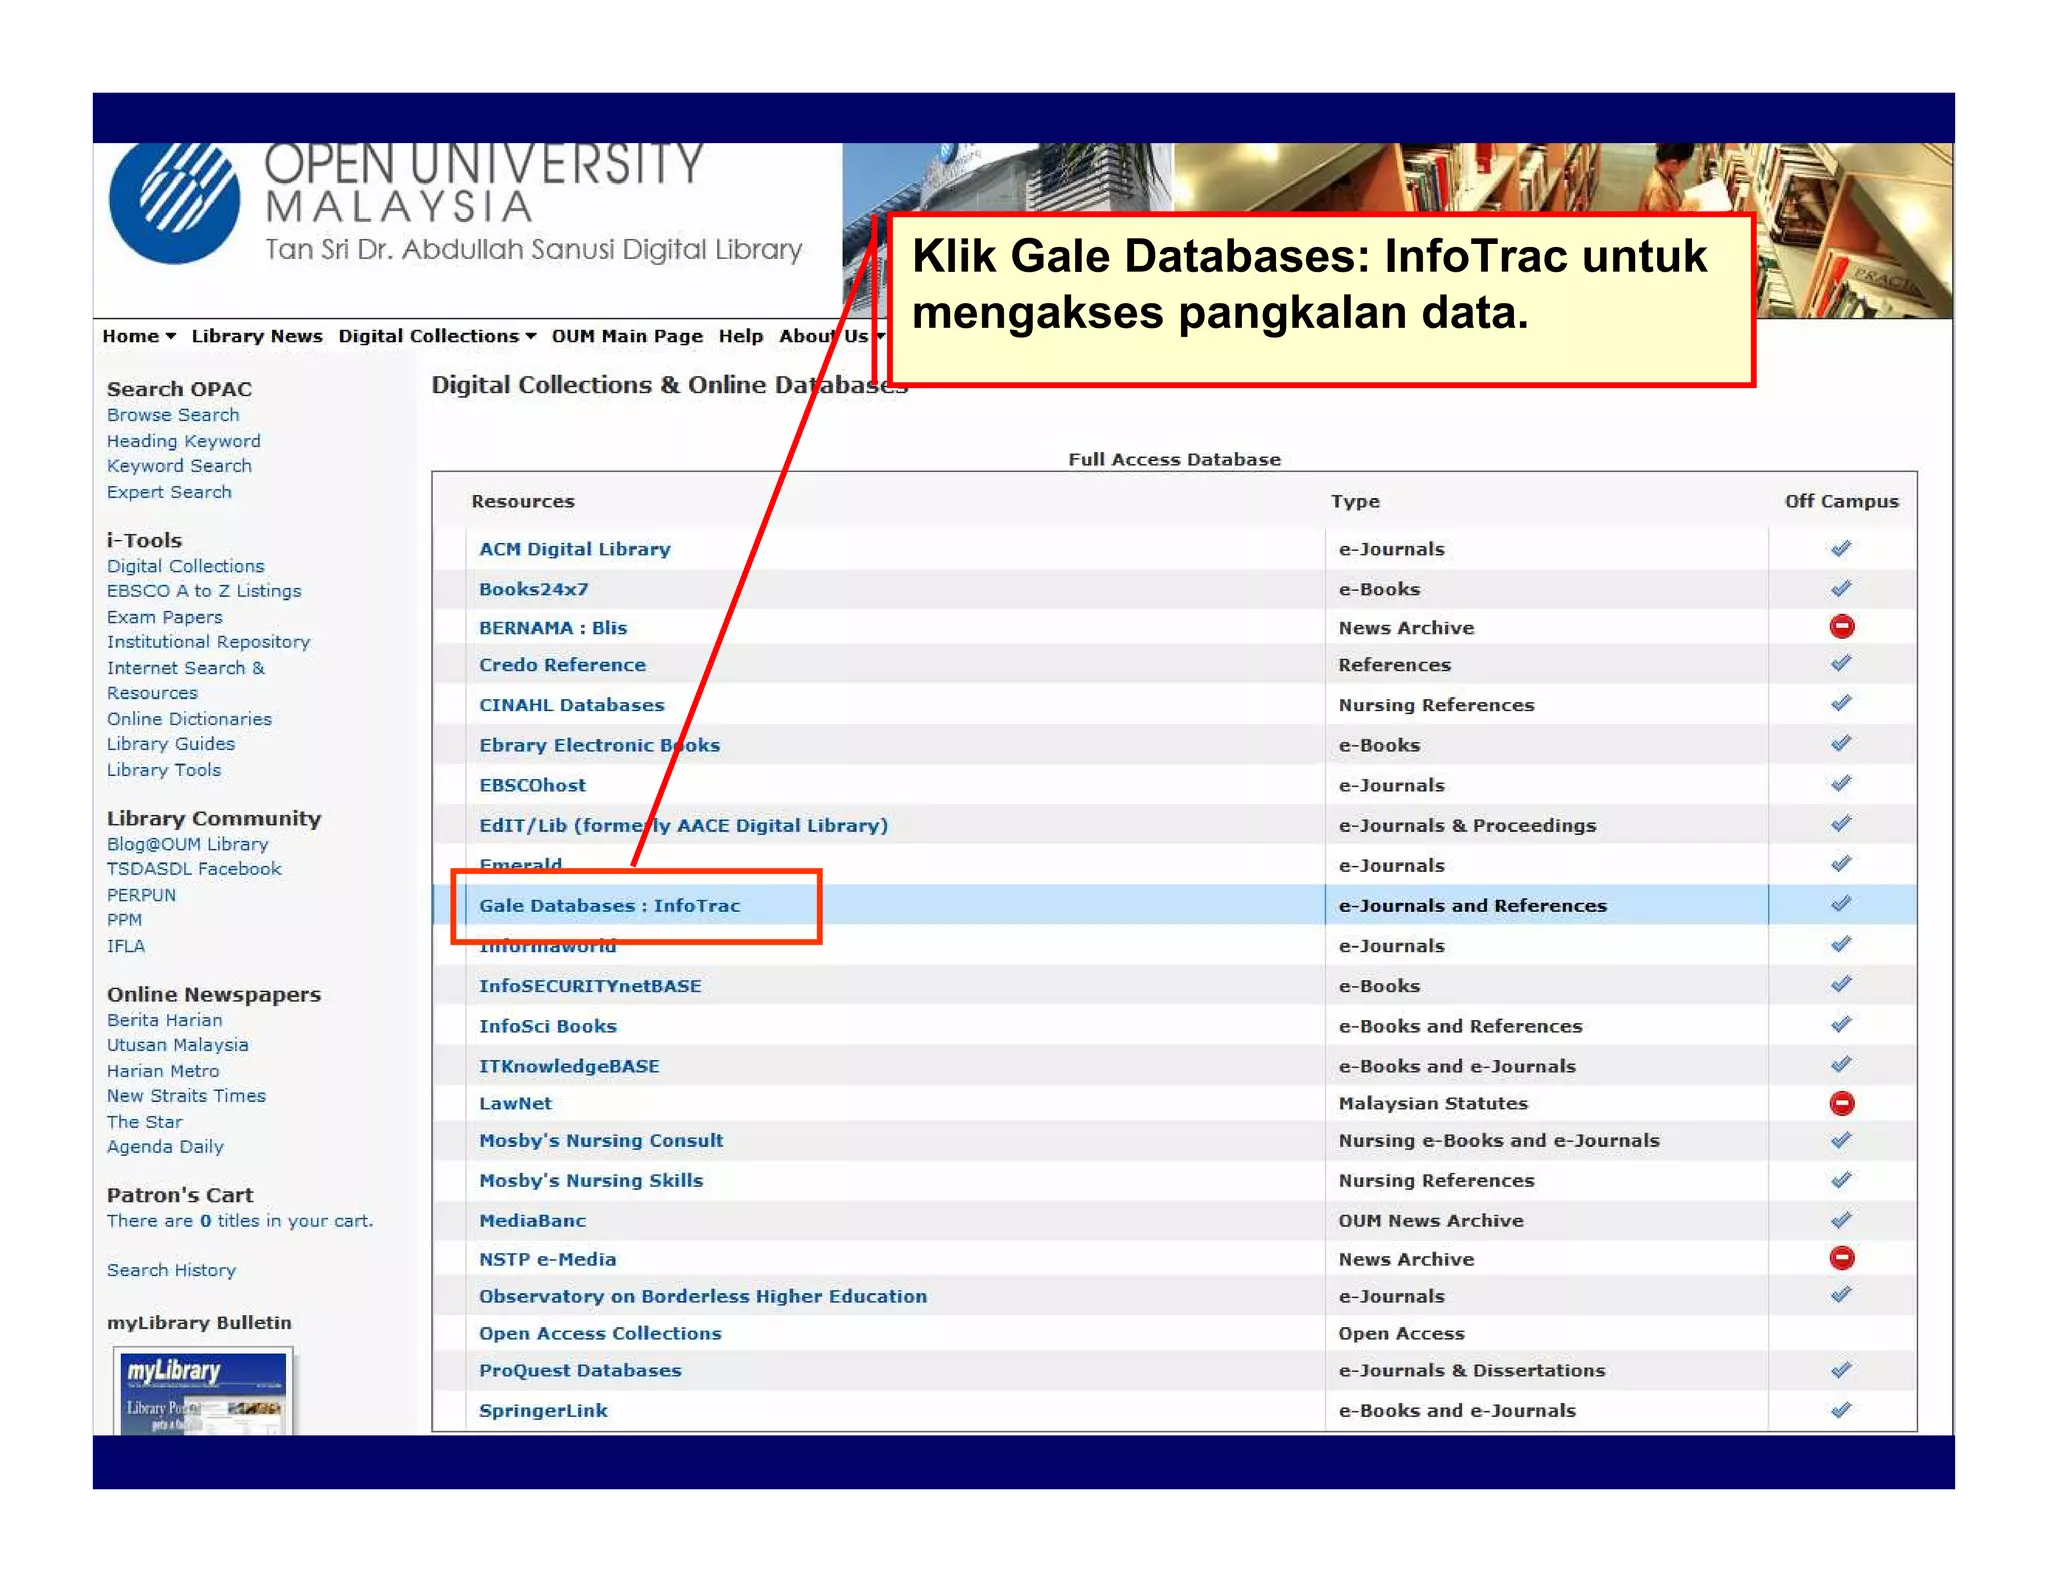This screenshot has width=2048, height=1582.
Task: Open Institutional Repository link
Action: (208, 642)
